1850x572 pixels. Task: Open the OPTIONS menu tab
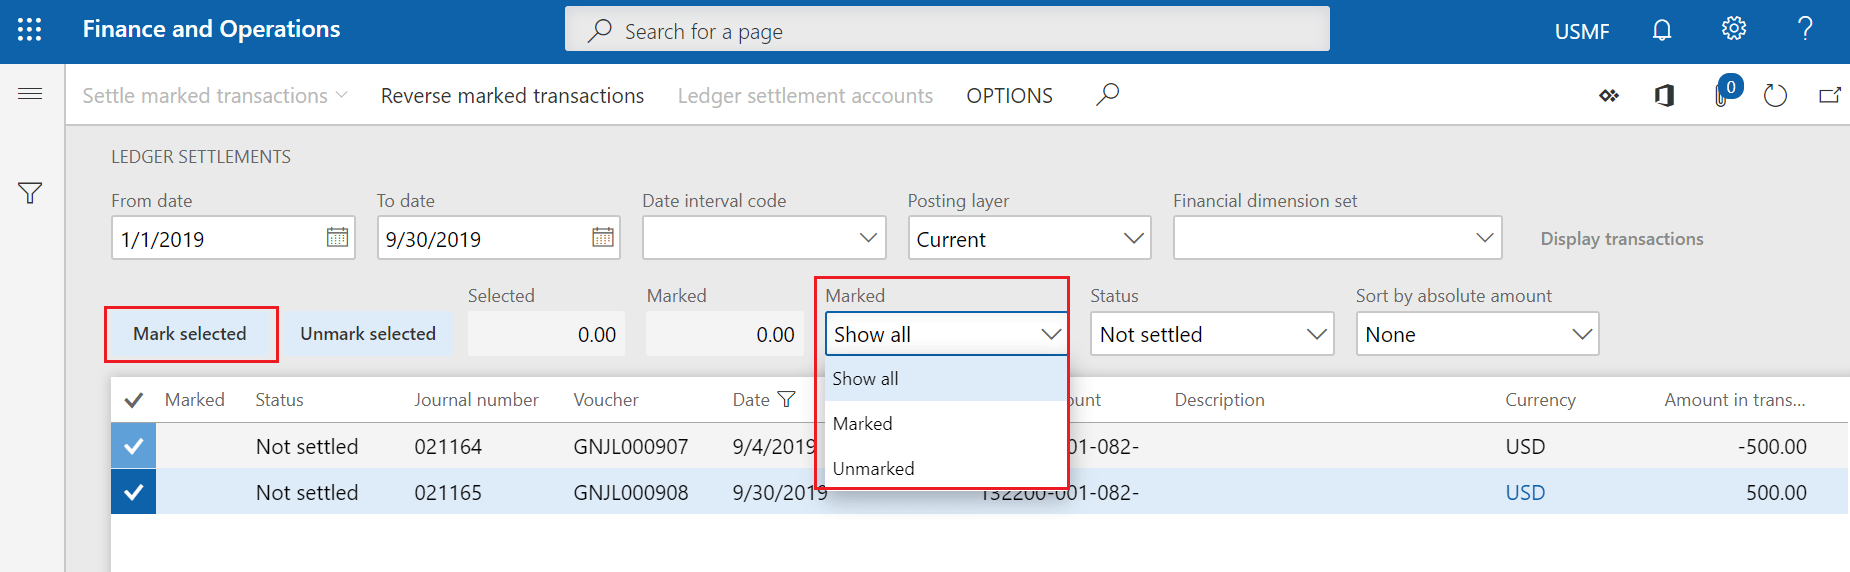(1009, 96)
